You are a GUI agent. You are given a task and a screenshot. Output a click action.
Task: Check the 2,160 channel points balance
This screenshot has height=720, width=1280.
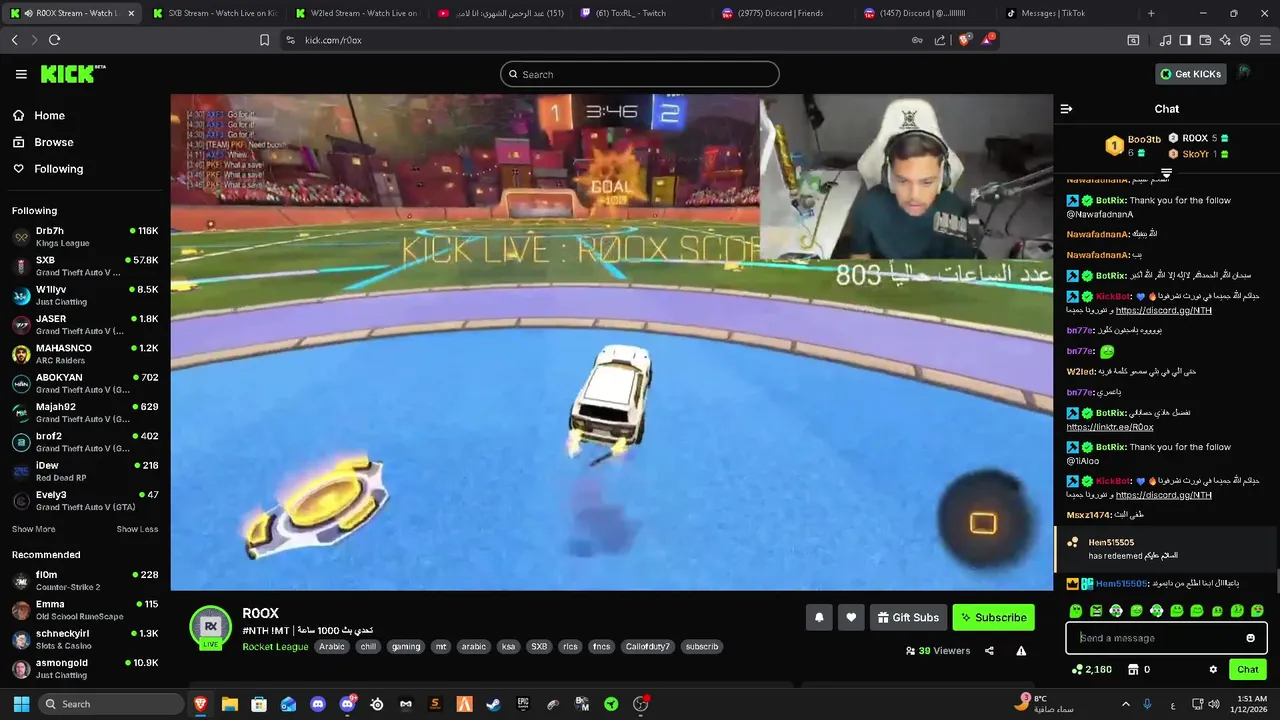pos(1092,670)
